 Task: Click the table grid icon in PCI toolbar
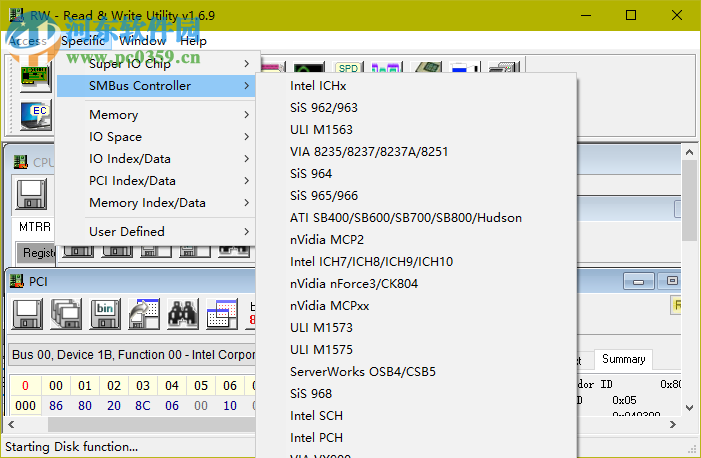(x=221, y=314)
